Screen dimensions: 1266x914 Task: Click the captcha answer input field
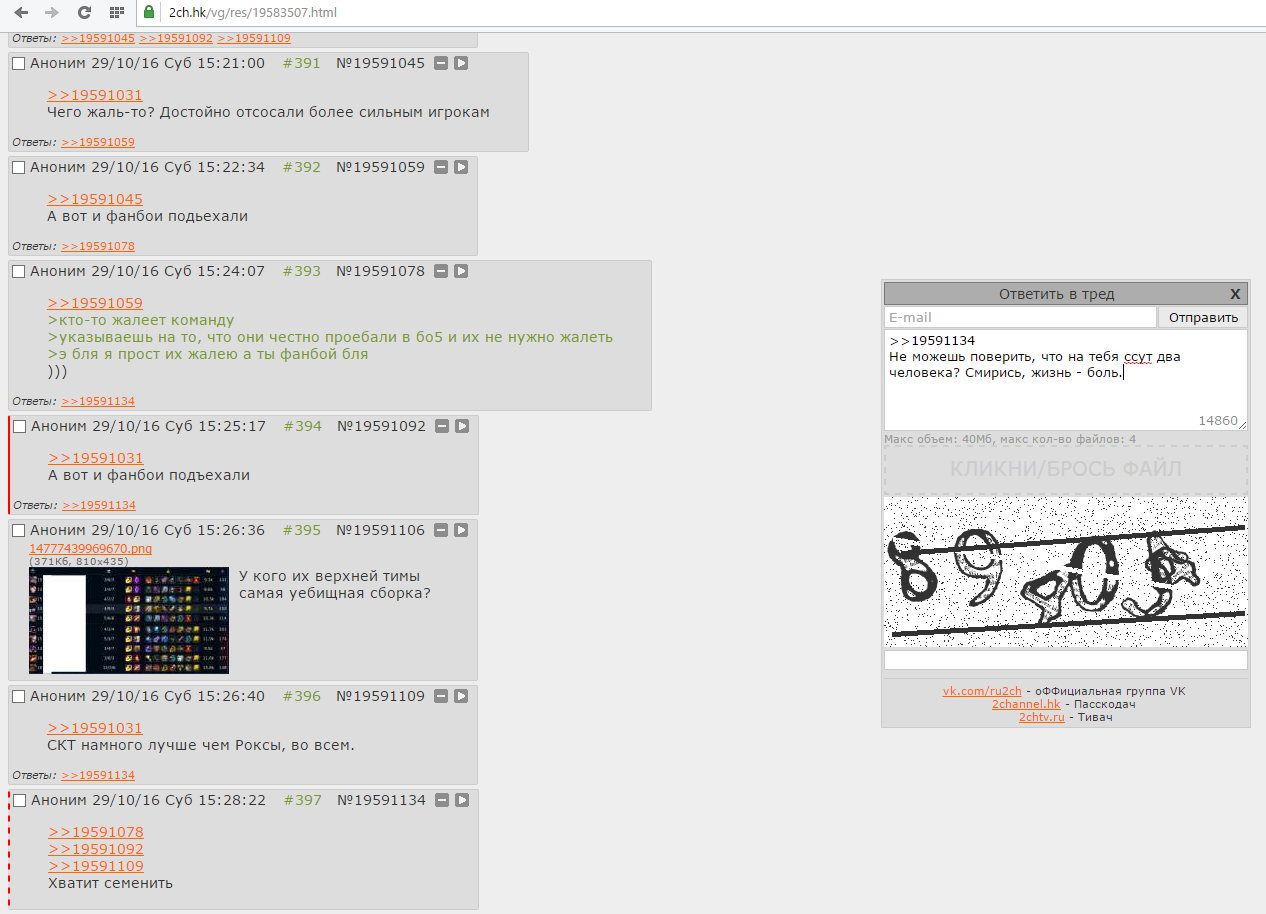click(x=1066, y=660)
